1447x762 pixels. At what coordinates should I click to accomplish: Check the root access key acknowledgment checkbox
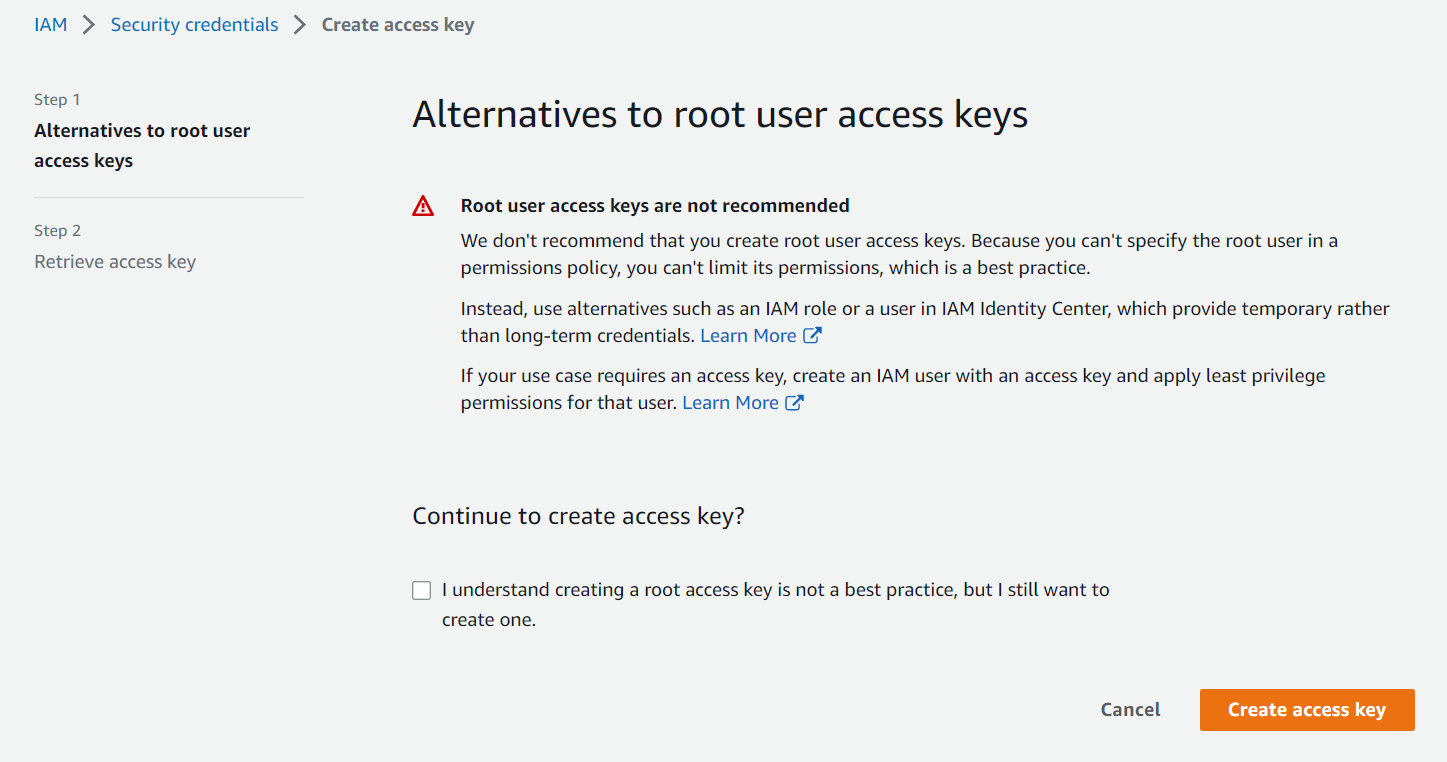tap(421, 590)
